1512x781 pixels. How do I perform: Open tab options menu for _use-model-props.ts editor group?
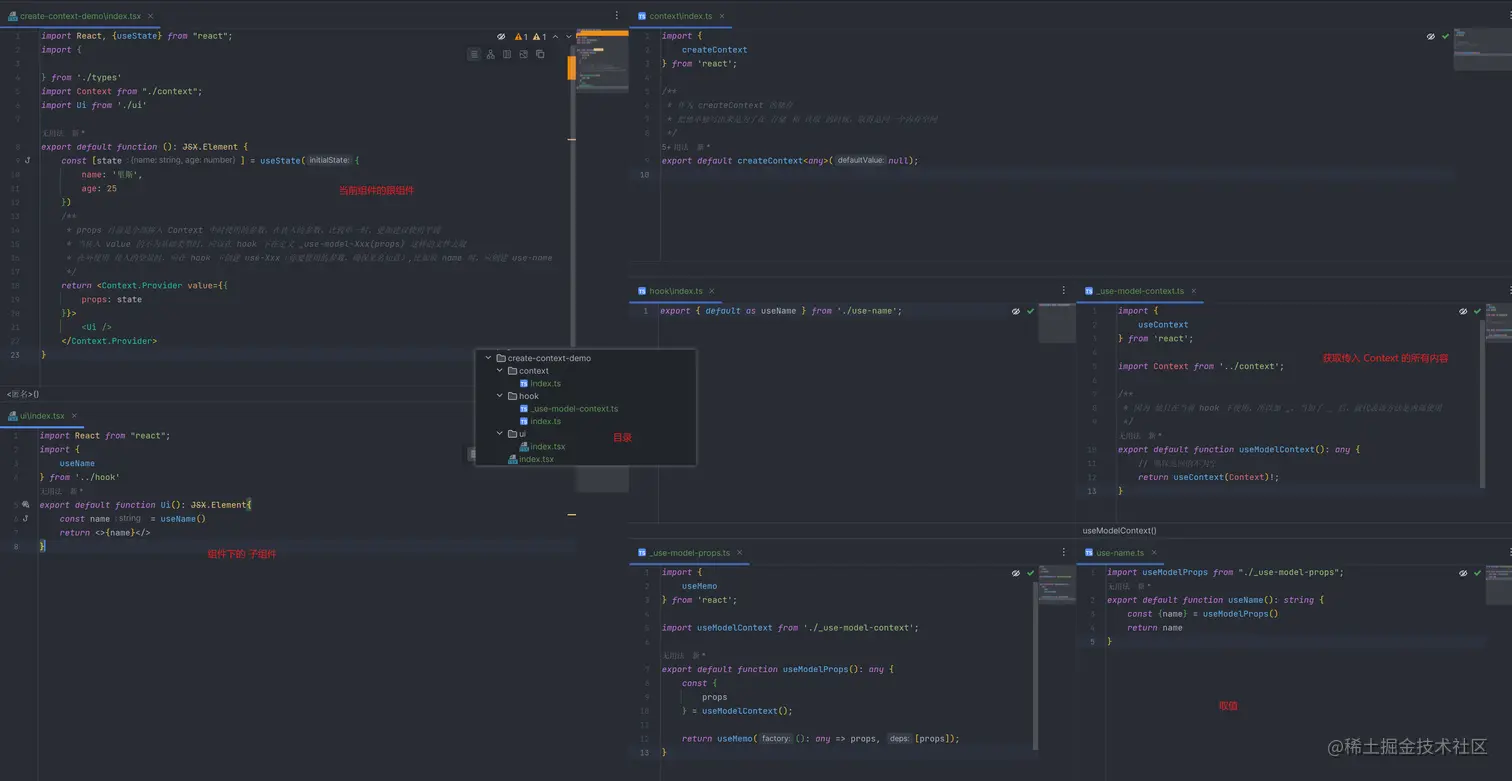point(1063,552)
